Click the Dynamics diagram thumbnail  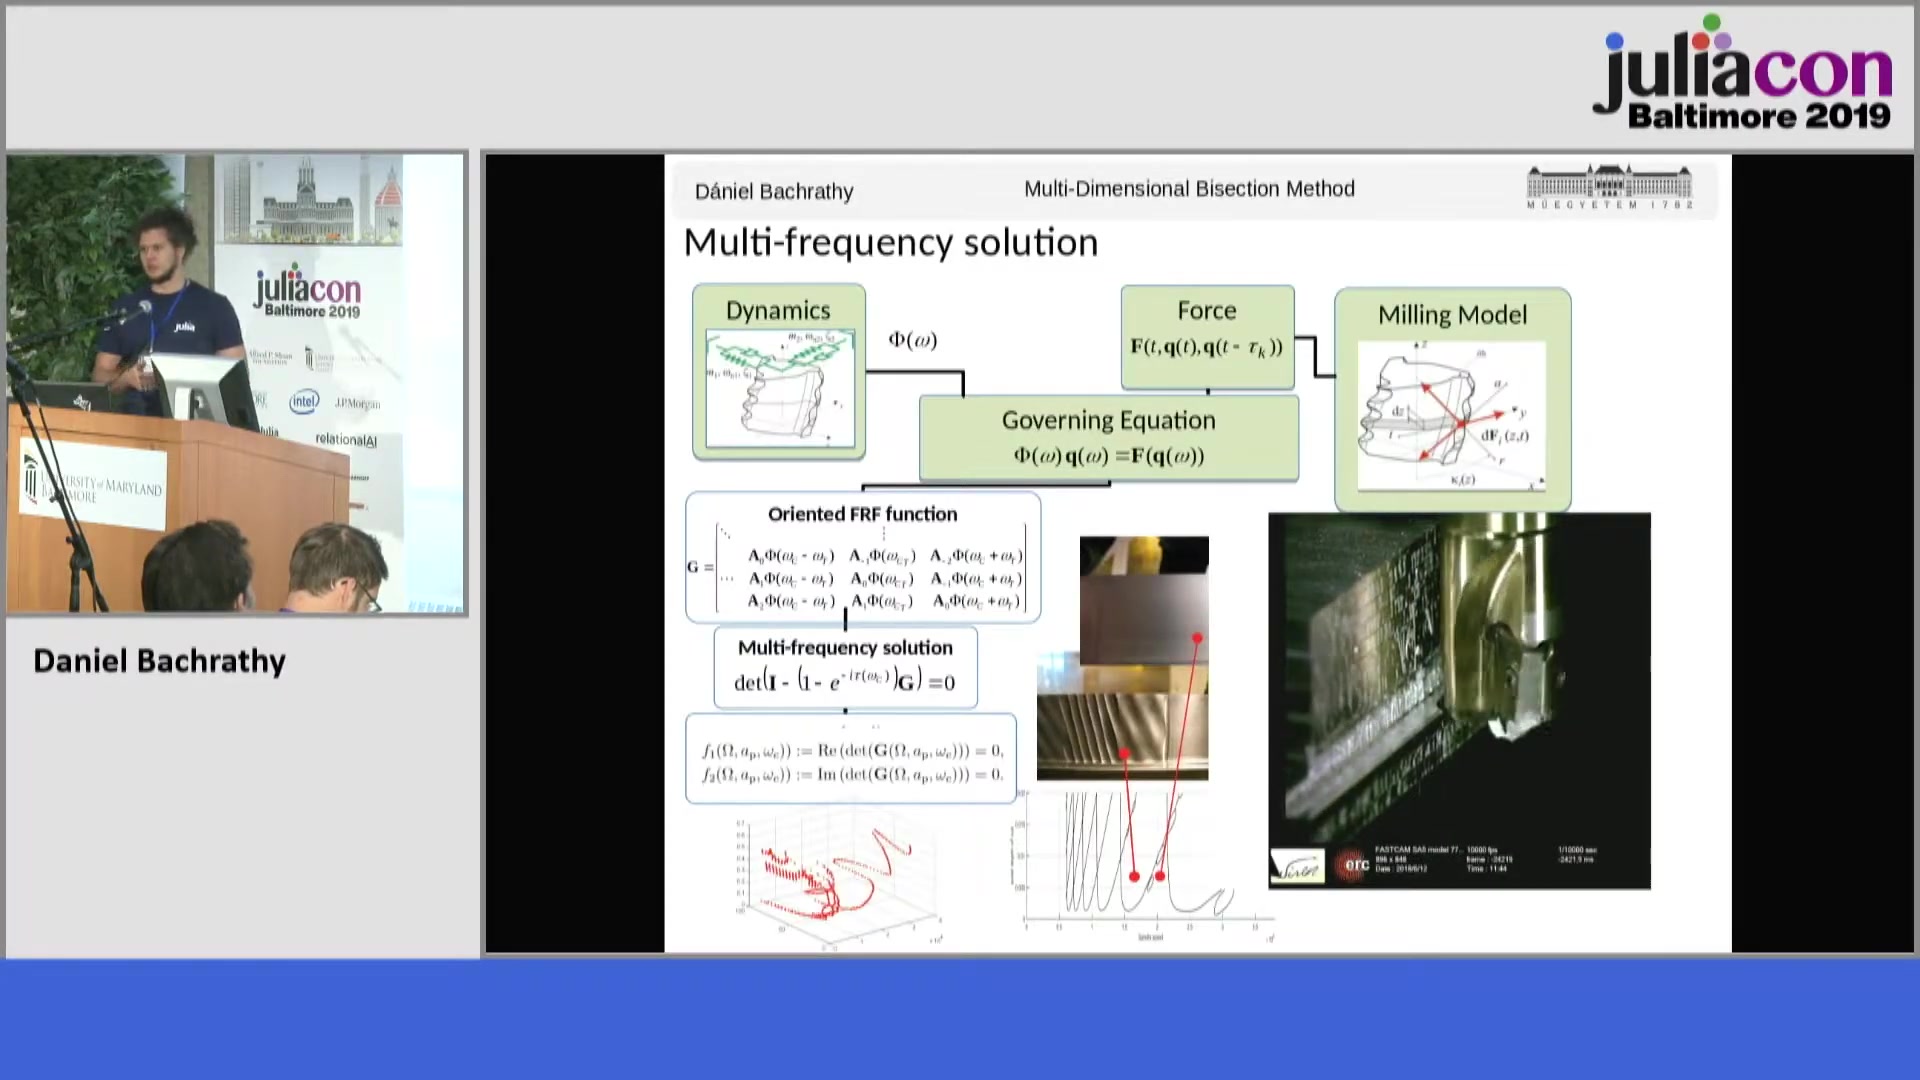780,389
